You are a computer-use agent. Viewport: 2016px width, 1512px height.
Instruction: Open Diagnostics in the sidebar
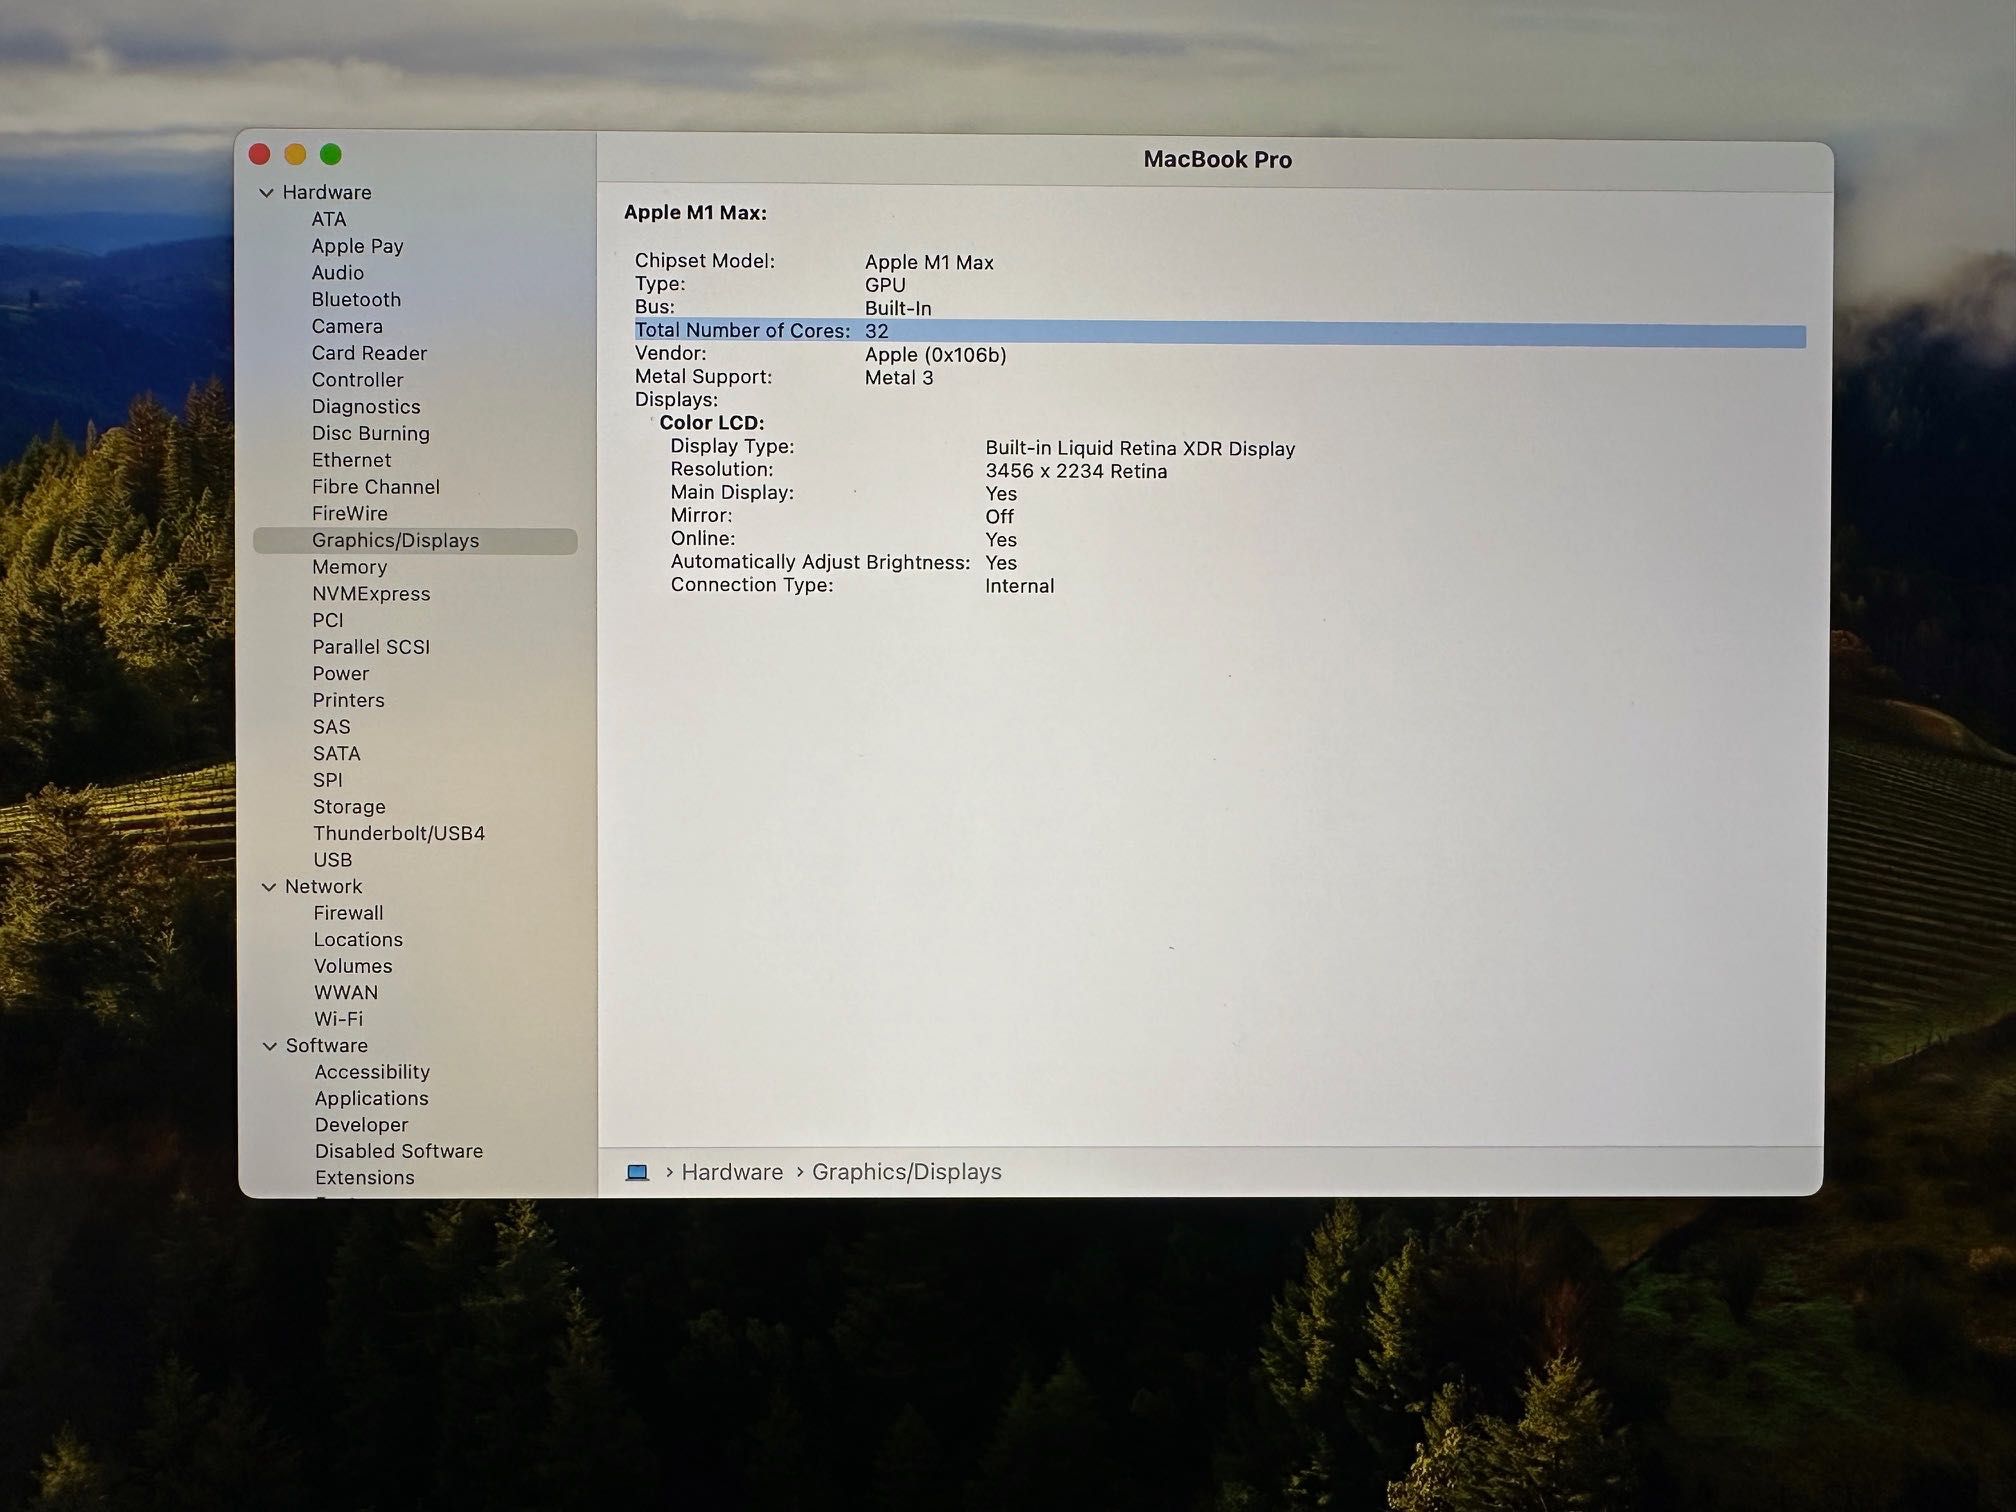click(366, 407)
